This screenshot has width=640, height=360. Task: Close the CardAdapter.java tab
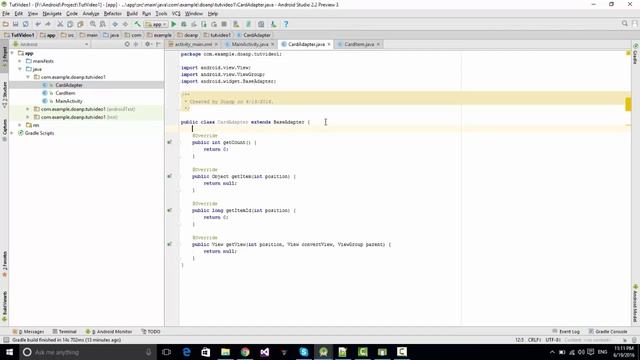(329, 44)
